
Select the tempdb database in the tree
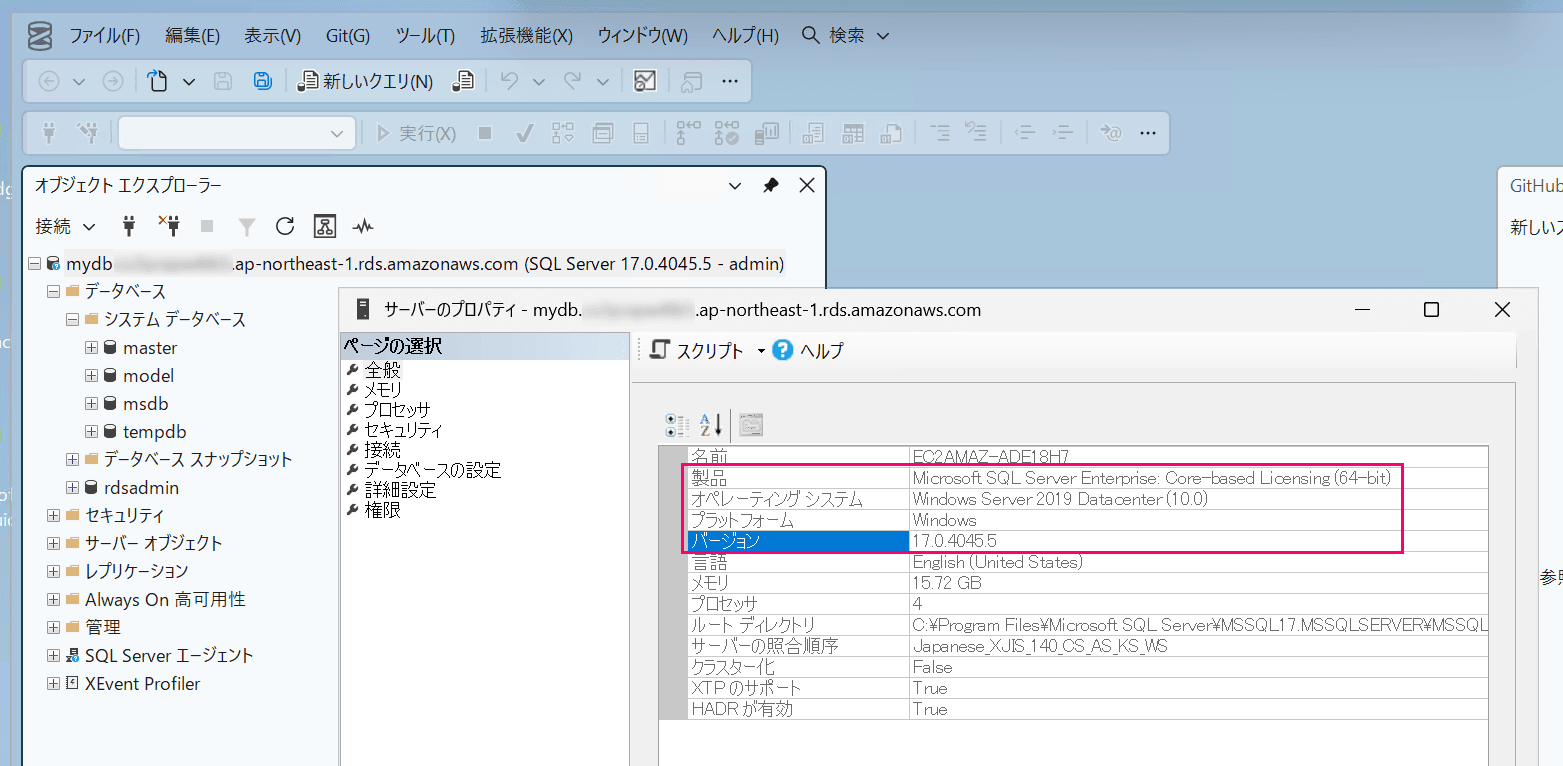click(x=154, y=432)
